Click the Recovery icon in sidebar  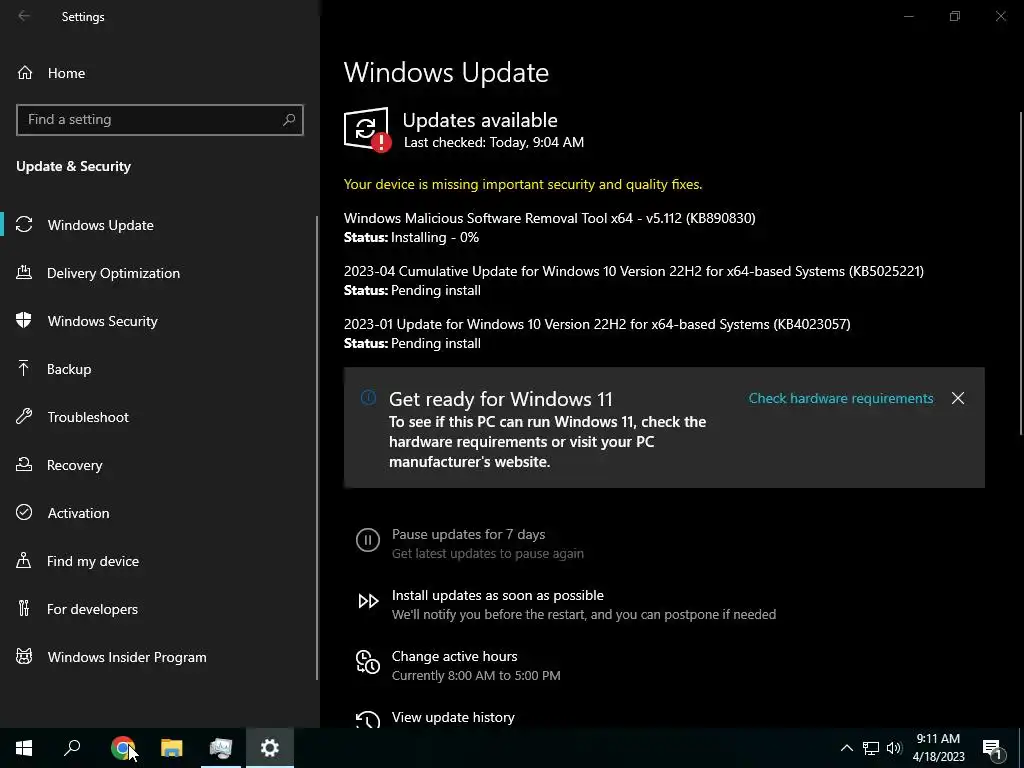24,464
